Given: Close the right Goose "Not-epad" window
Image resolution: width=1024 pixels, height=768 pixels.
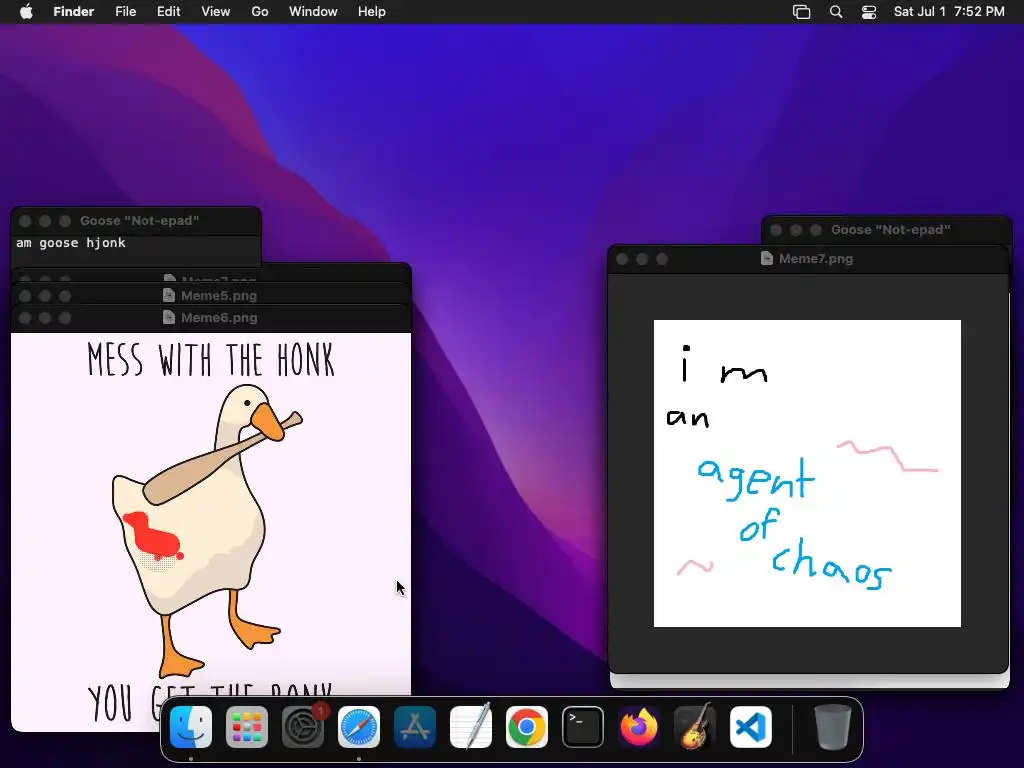Looking at the screenshot, I should (x=776, y=230).
